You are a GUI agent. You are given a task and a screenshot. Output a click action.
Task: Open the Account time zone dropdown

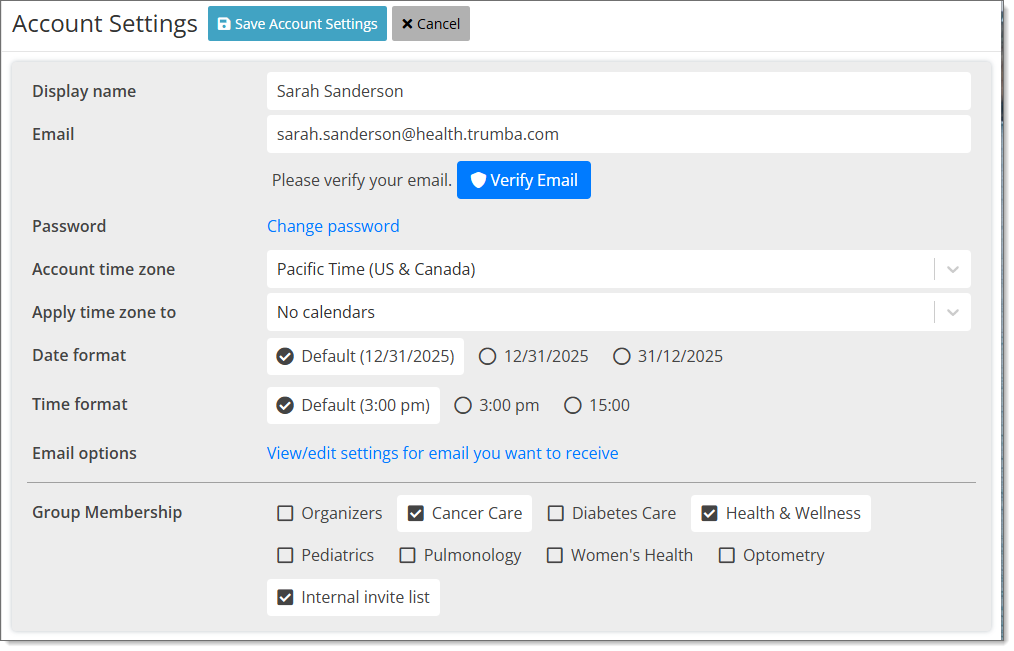[x=951, y=269]
